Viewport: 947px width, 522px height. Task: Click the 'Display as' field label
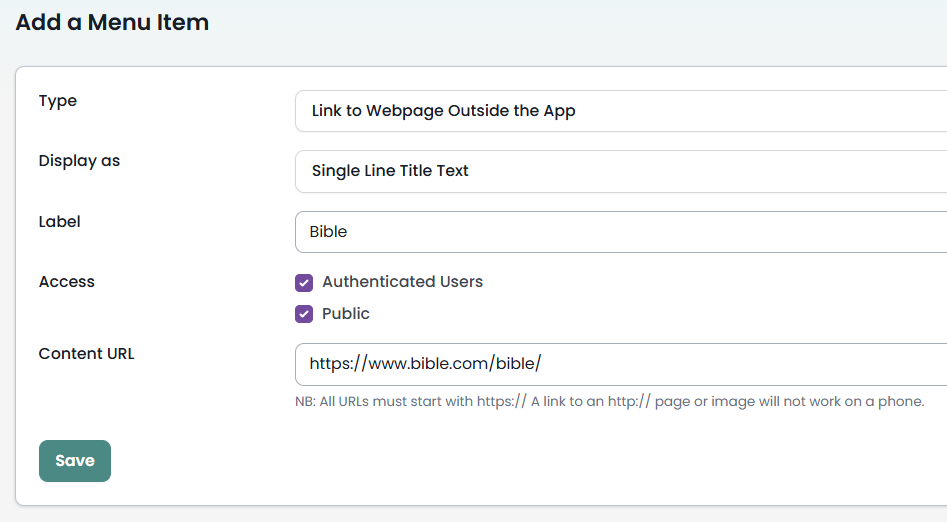click(x=79, y=161)
